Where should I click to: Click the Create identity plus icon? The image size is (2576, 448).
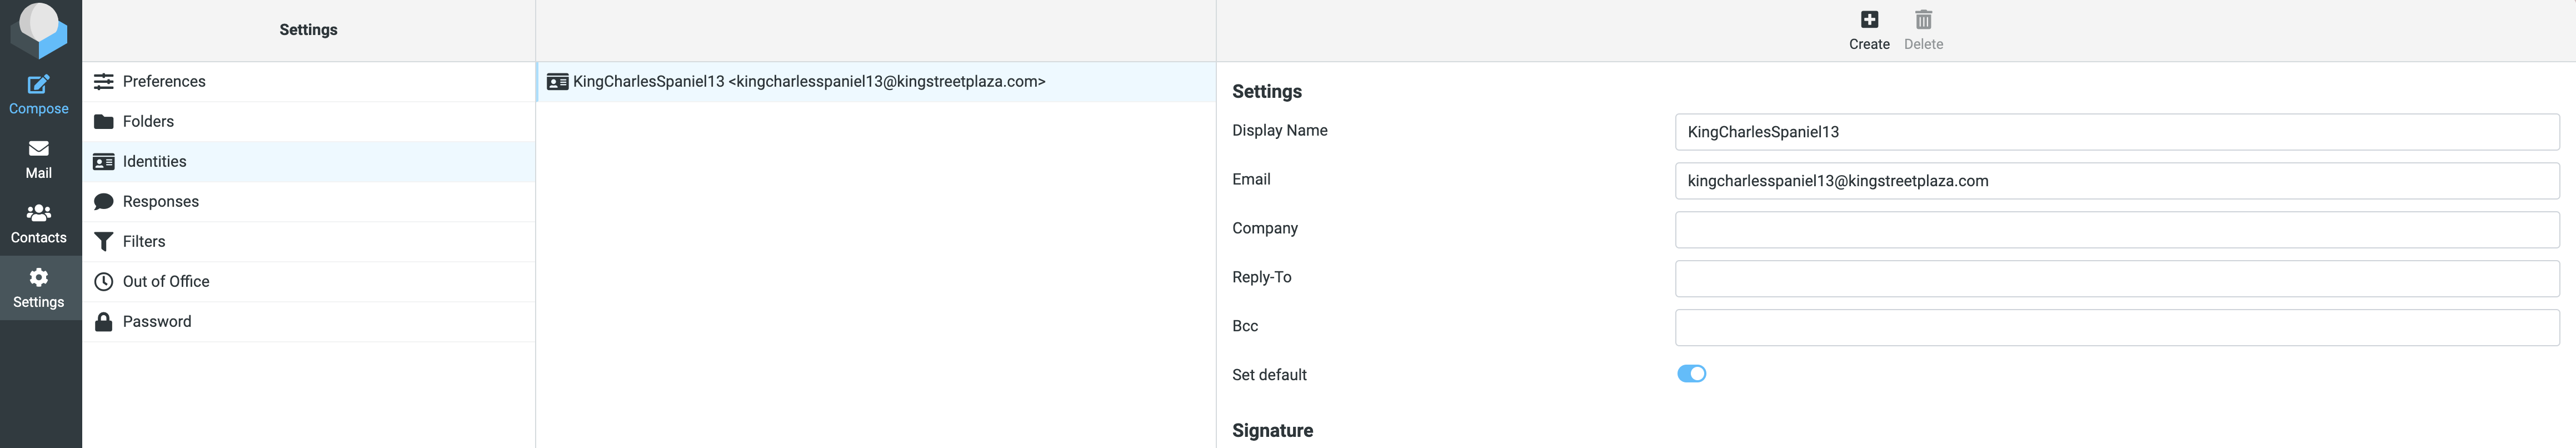click(x=1868, y=20)
